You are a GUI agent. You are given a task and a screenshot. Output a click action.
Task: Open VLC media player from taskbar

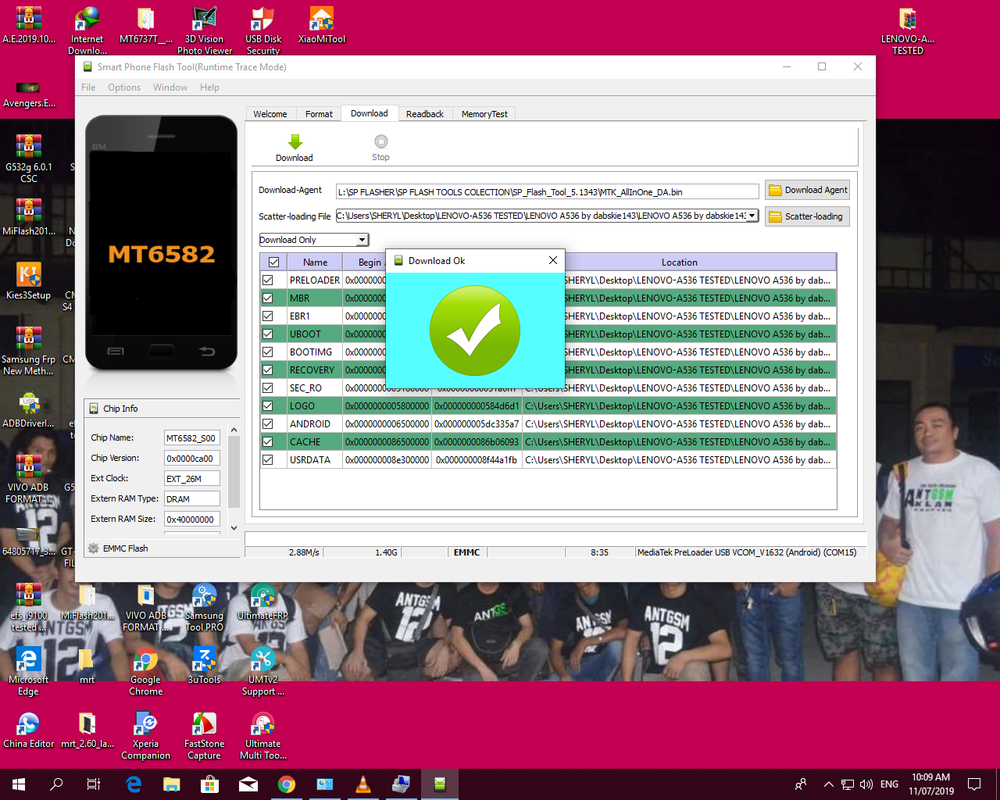click(x=363, y=784)
